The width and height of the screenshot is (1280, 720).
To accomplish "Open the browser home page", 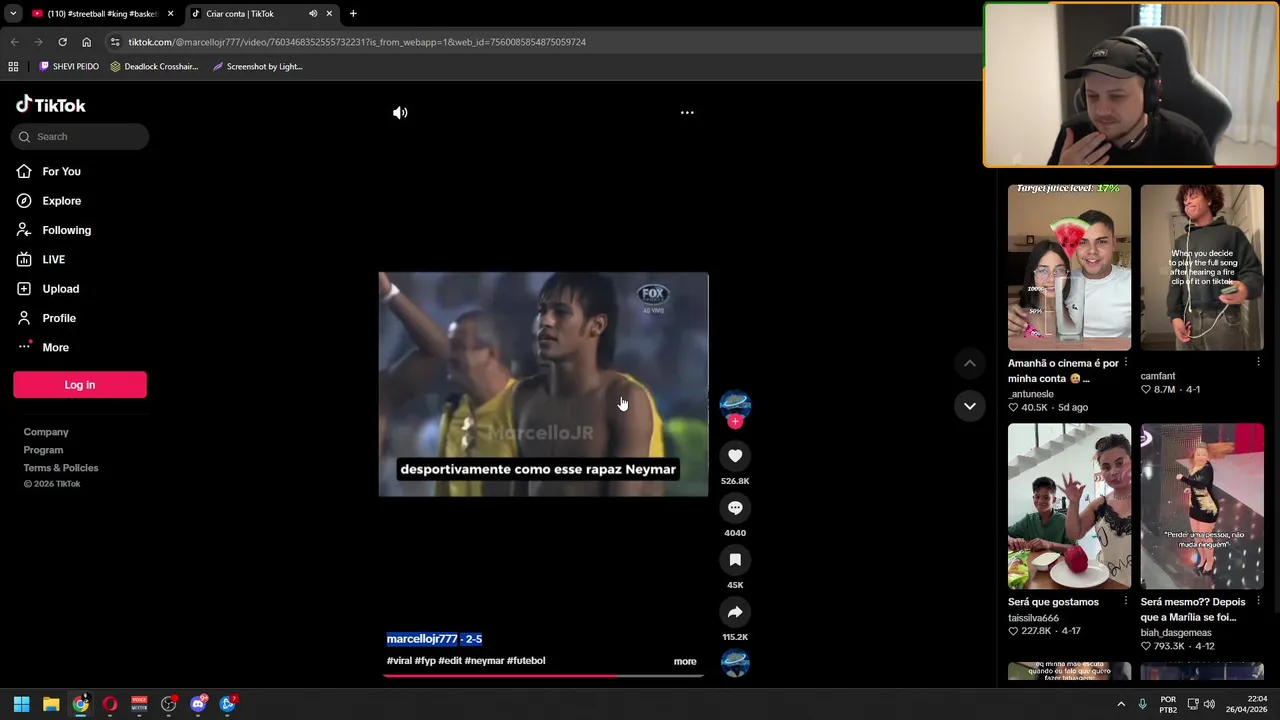I will (x=86, y=42).
